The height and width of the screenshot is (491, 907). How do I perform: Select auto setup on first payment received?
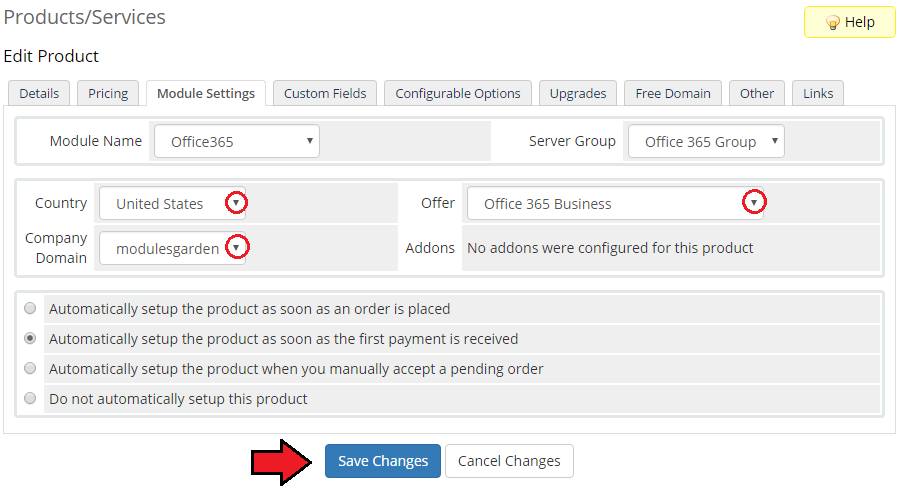(30, 338)
